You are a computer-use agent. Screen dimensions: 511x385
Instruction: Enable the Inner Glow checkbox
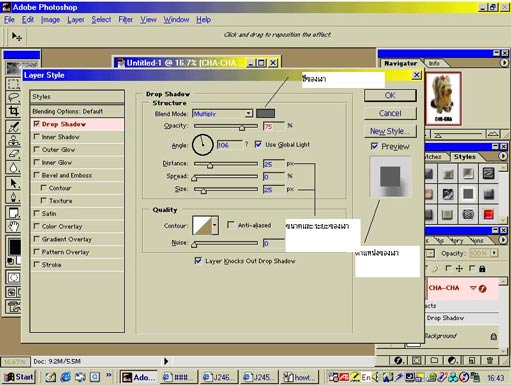(37, 162)
